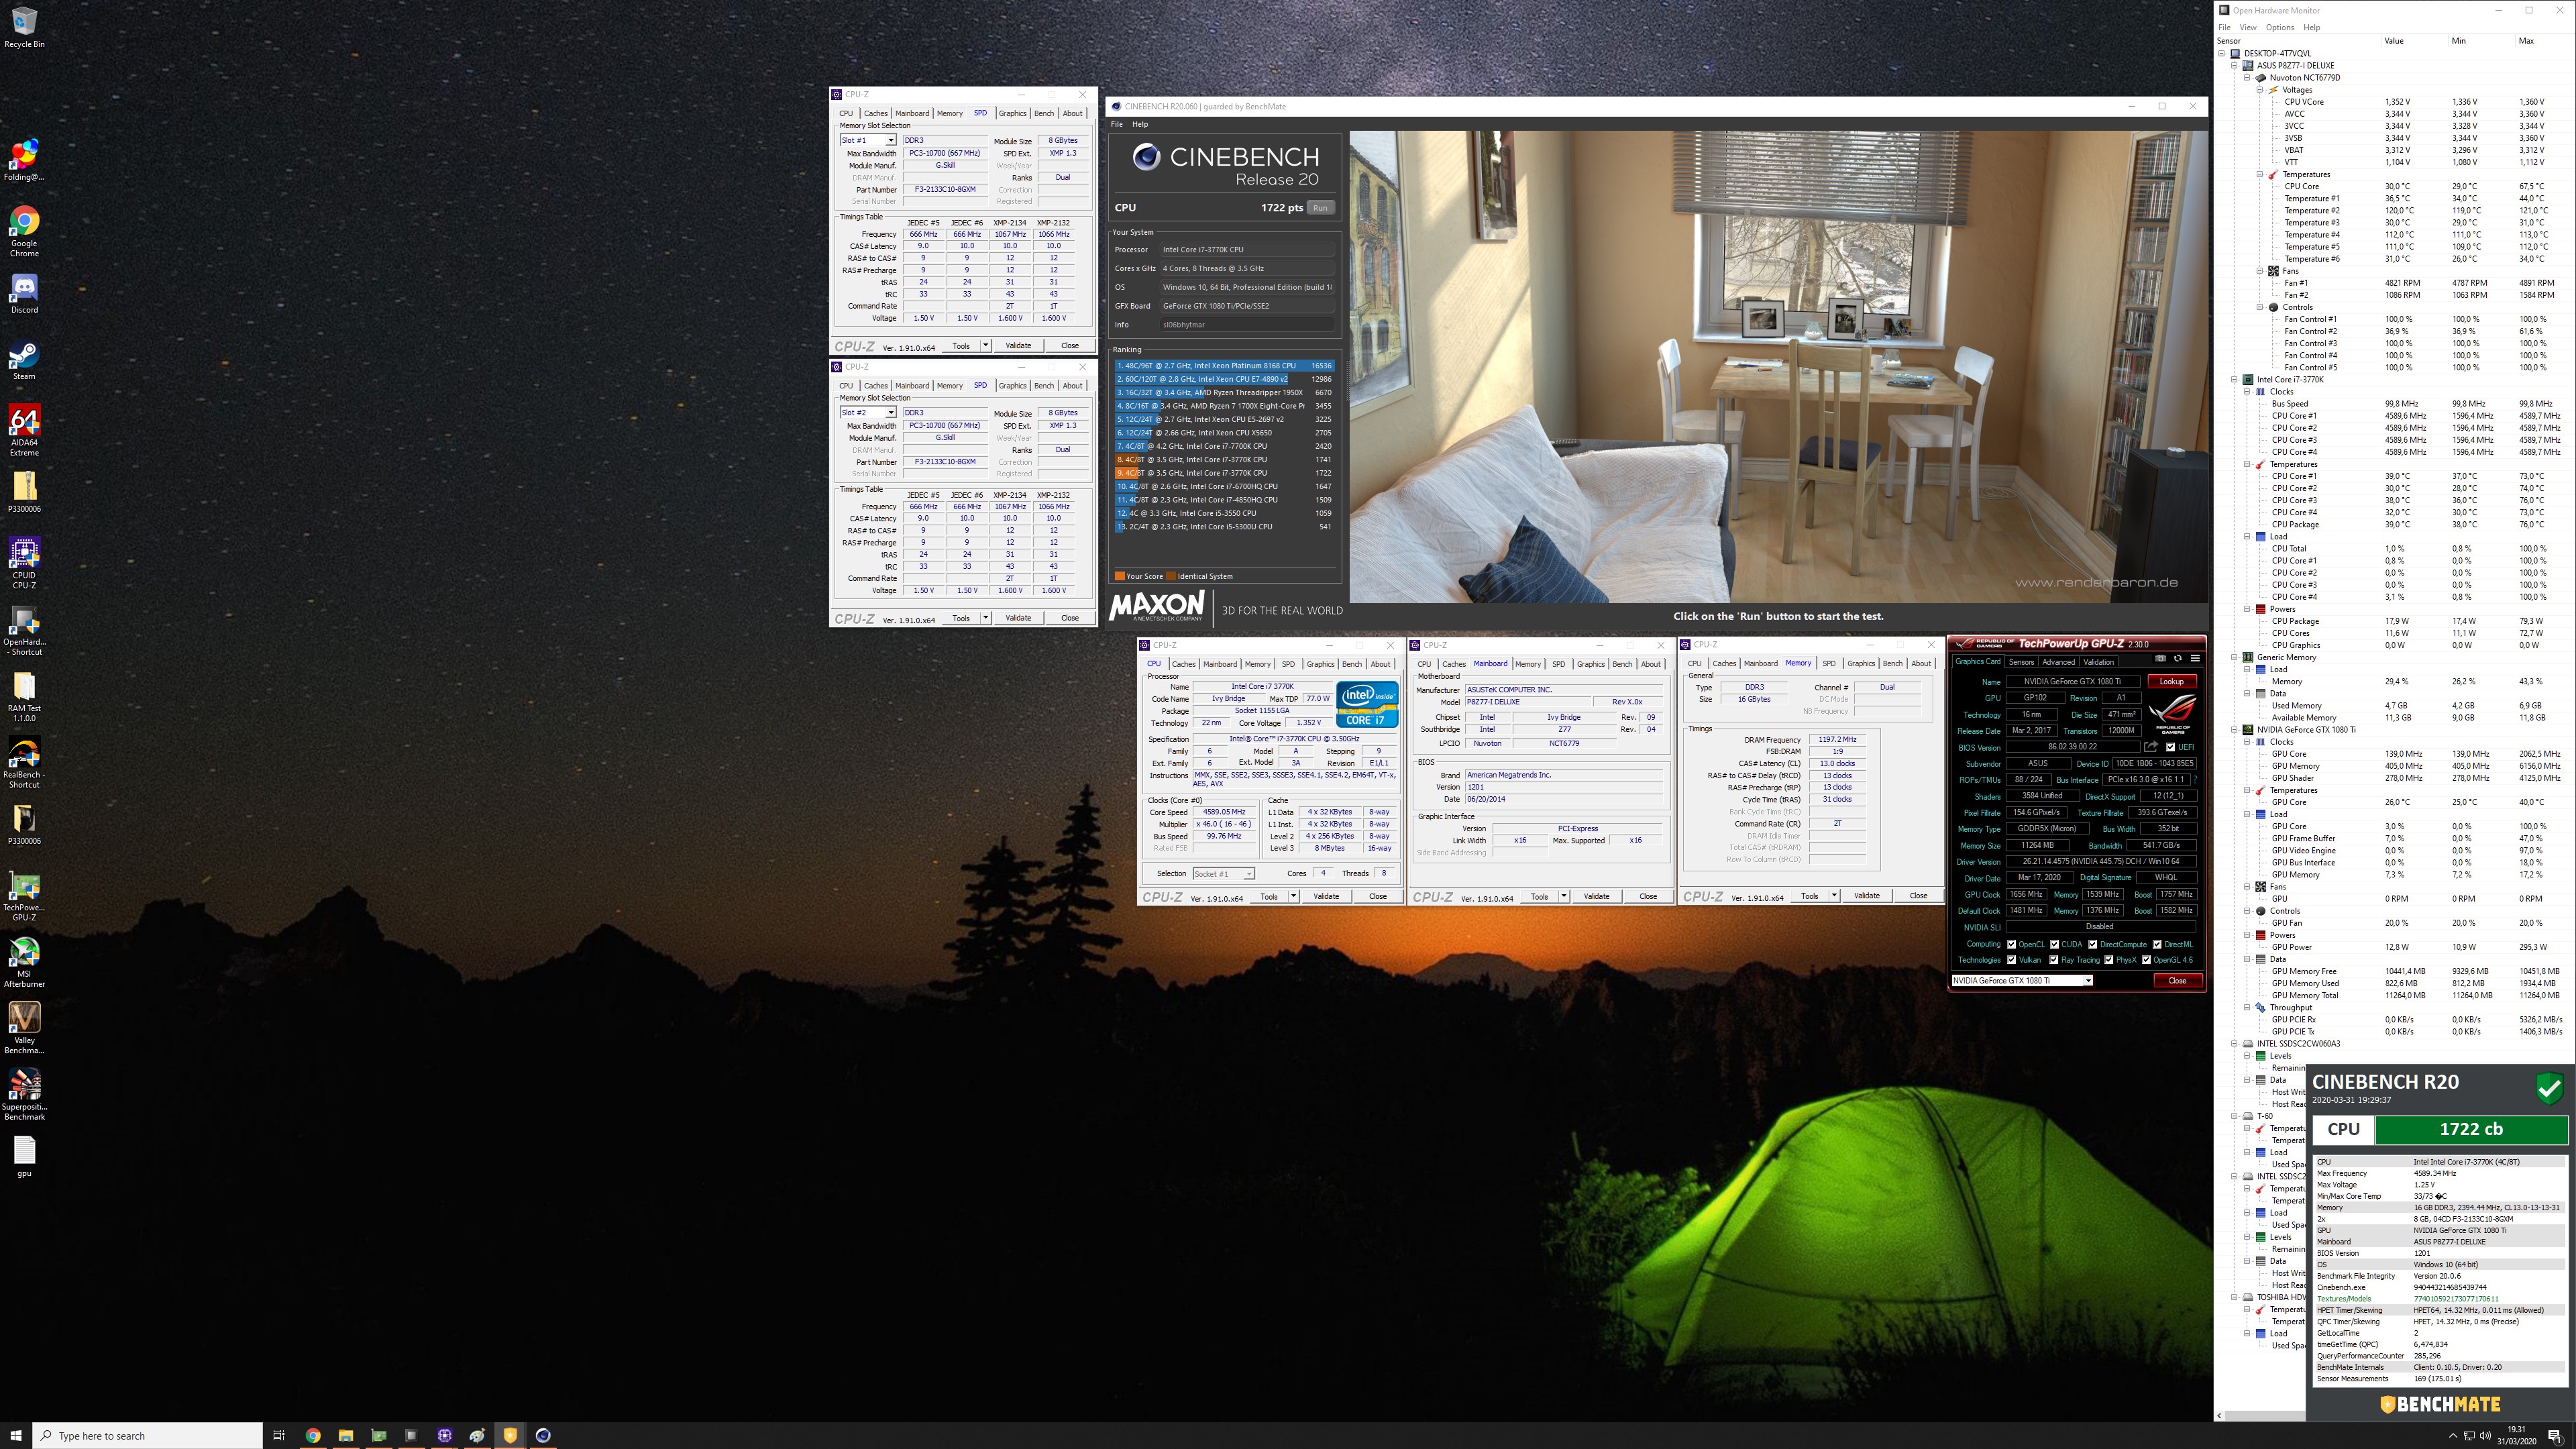Click the Chrome icon on the taskbar
Screen dimensions: 2576x1449
tap(313, 1435)
